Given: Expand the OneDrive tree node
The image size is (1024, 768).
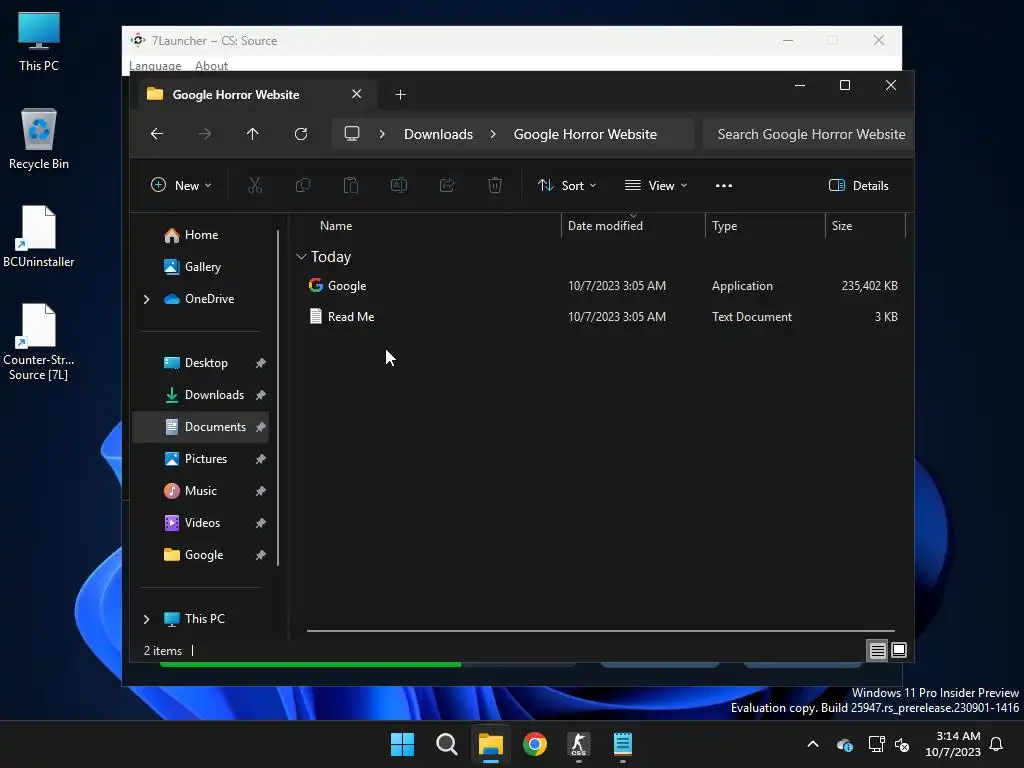Looking at the screenshot, I should [x=146, y=299].
